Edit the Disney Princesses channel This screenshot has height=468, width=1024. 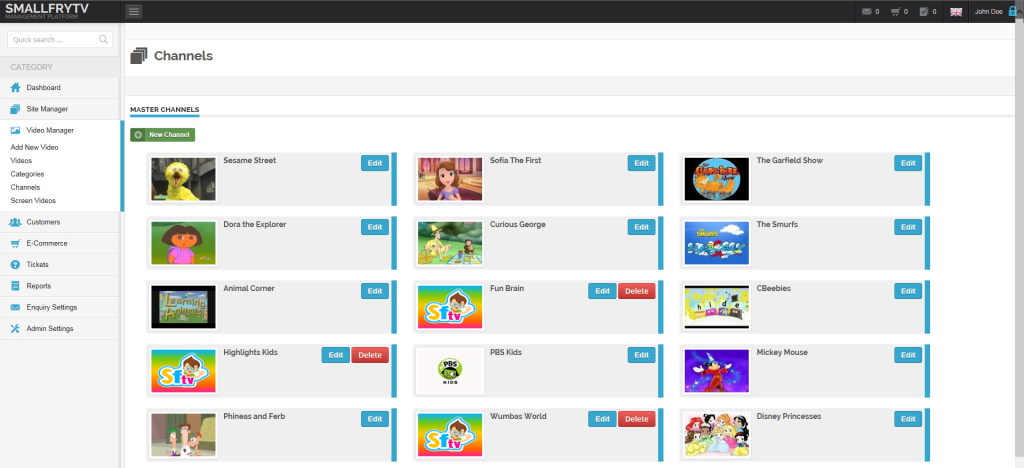(x=908, y=419)
